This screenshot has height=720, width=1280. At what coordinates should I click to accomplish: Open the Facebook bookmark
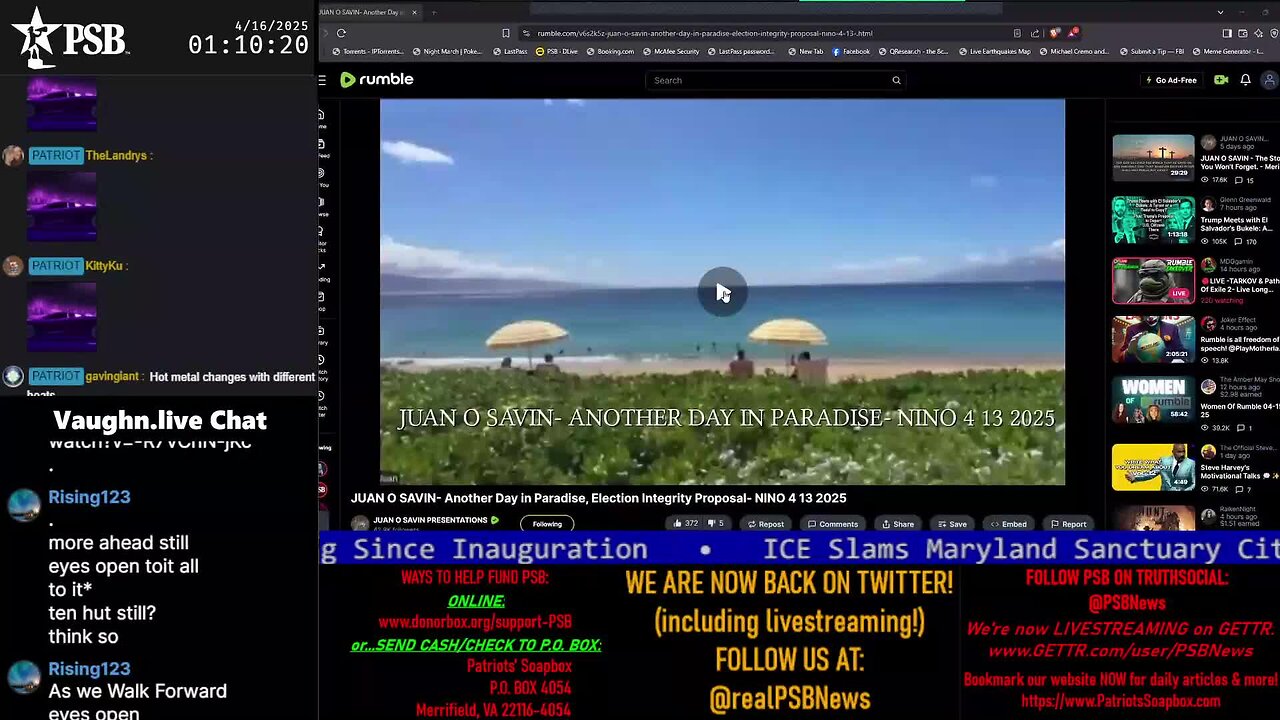[x=850, y=51]
